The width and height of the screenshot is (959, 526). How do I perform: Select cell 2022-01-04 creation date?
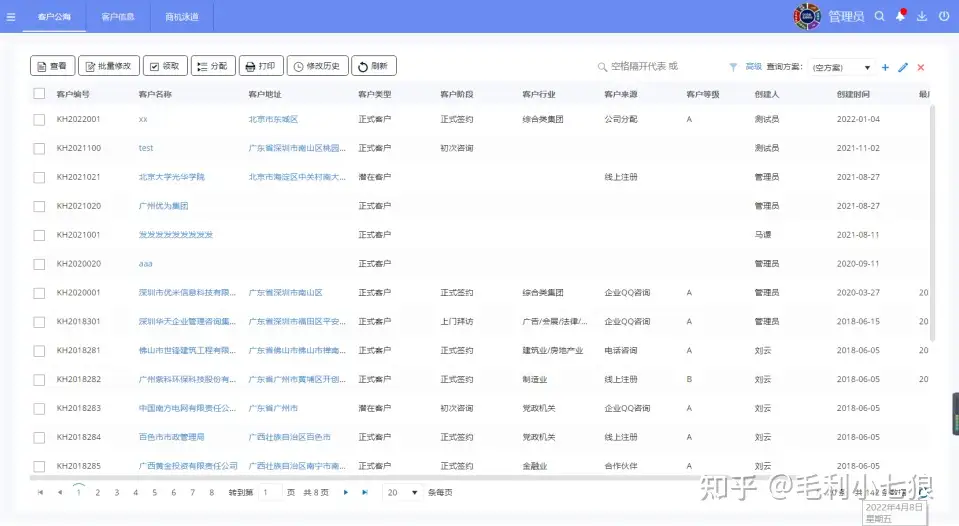pyautogui.click(x=858, y=119)
